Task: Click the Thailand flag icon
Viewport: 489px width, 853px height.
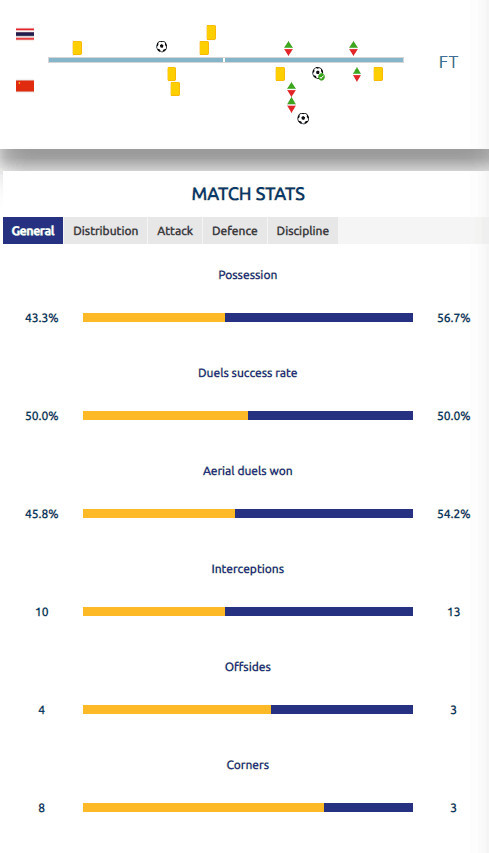Action: pos(25,34)
